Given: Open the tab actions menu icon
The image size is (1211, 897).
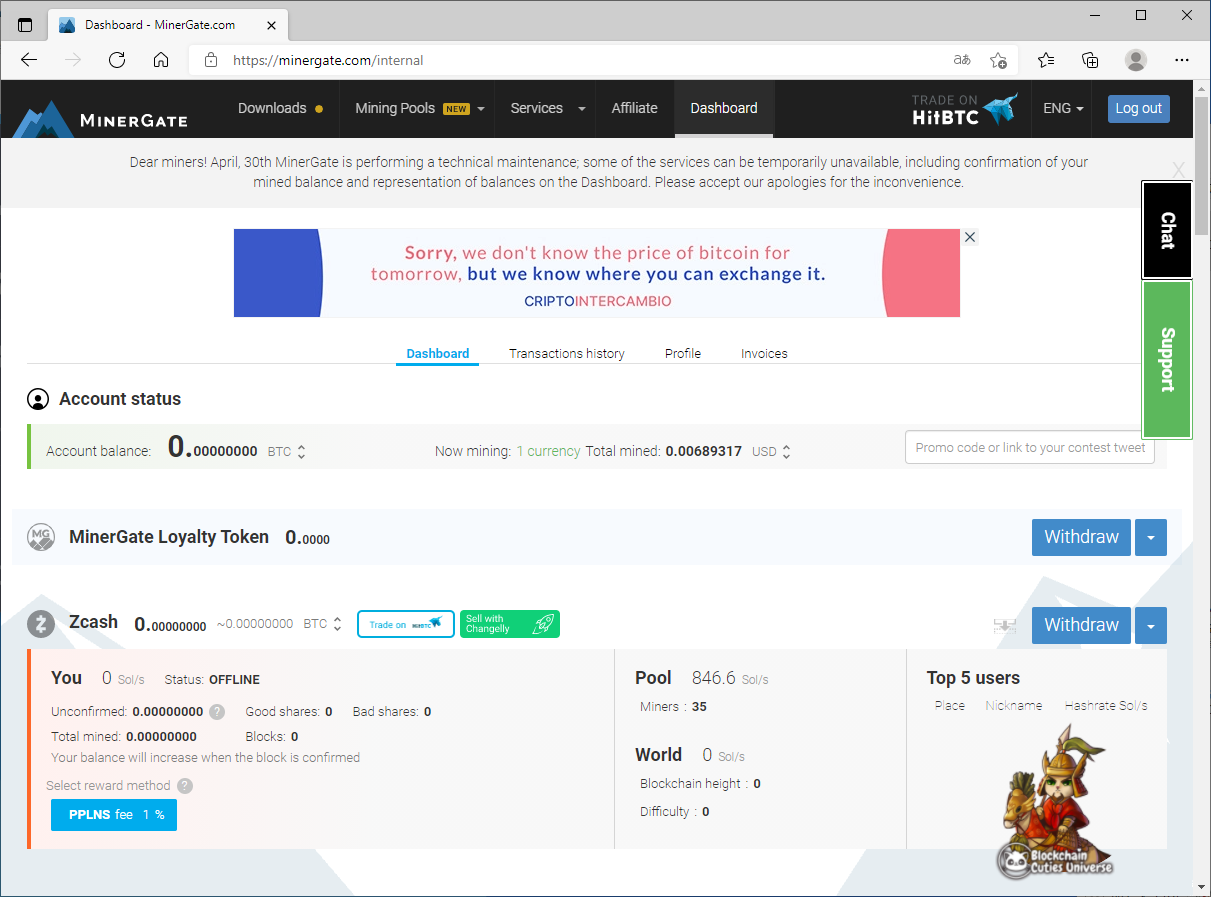Looking at the screenshot, I should (x=25, y=25).
